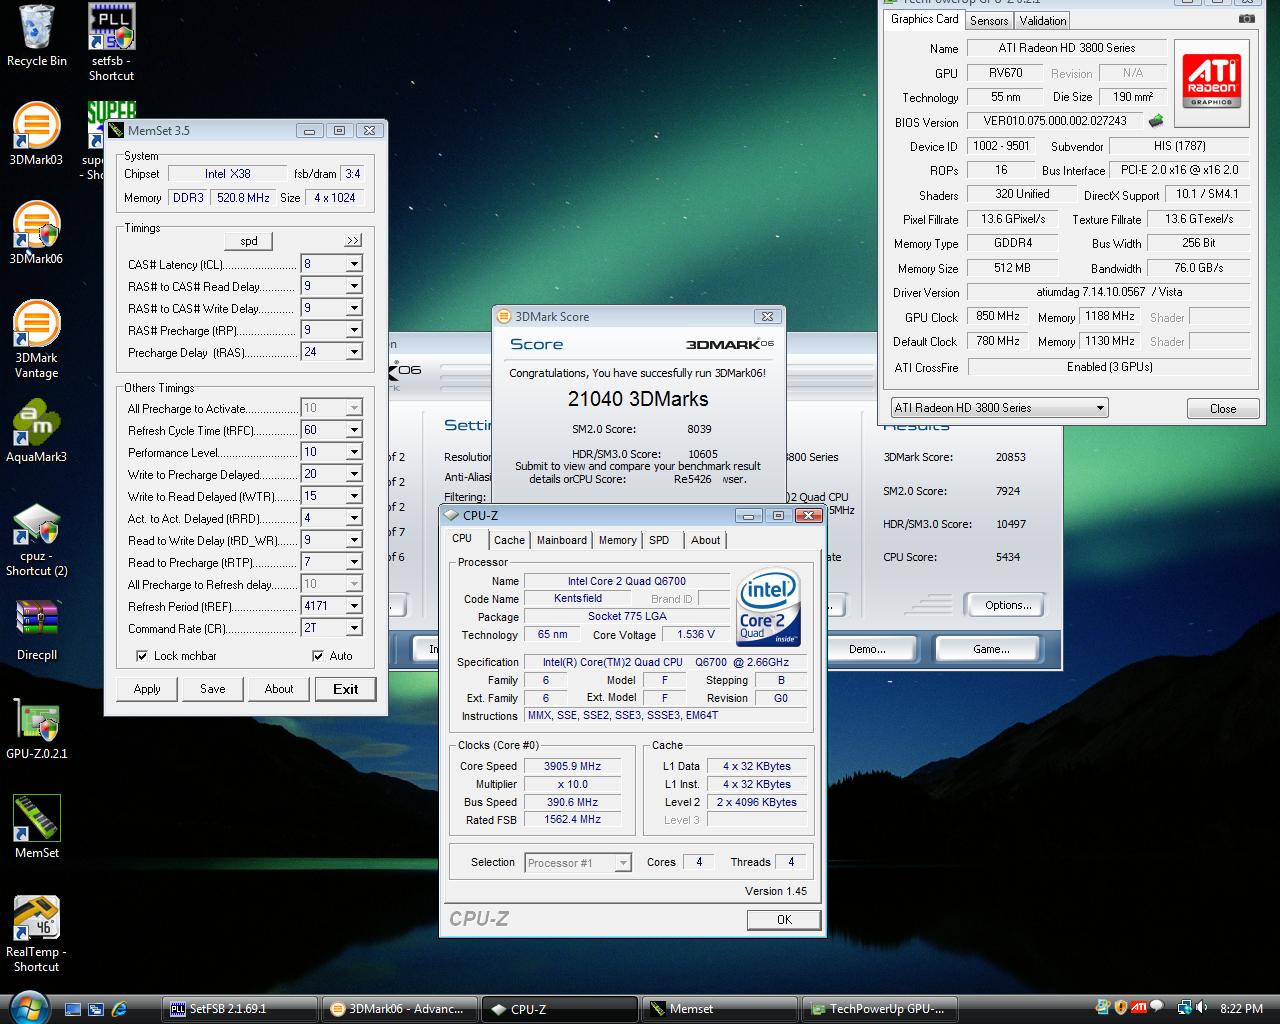
Task: Click the Demo... button in 3DMark06
Action: (x=867, y=649)
